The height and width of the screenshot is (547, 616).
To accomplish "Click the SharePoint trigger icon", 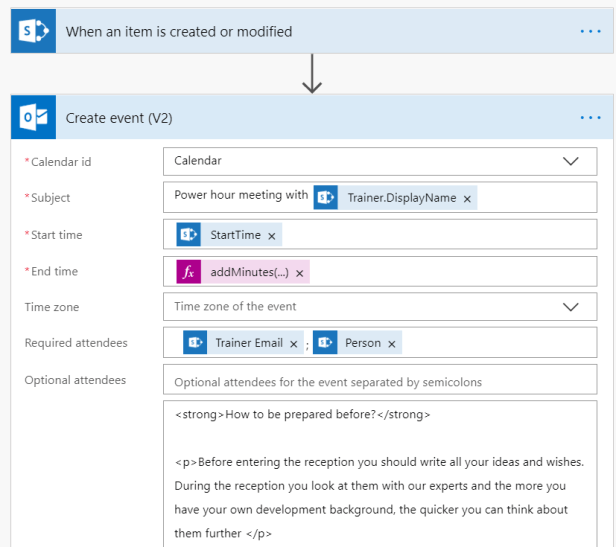I will (x=34, y=31).
